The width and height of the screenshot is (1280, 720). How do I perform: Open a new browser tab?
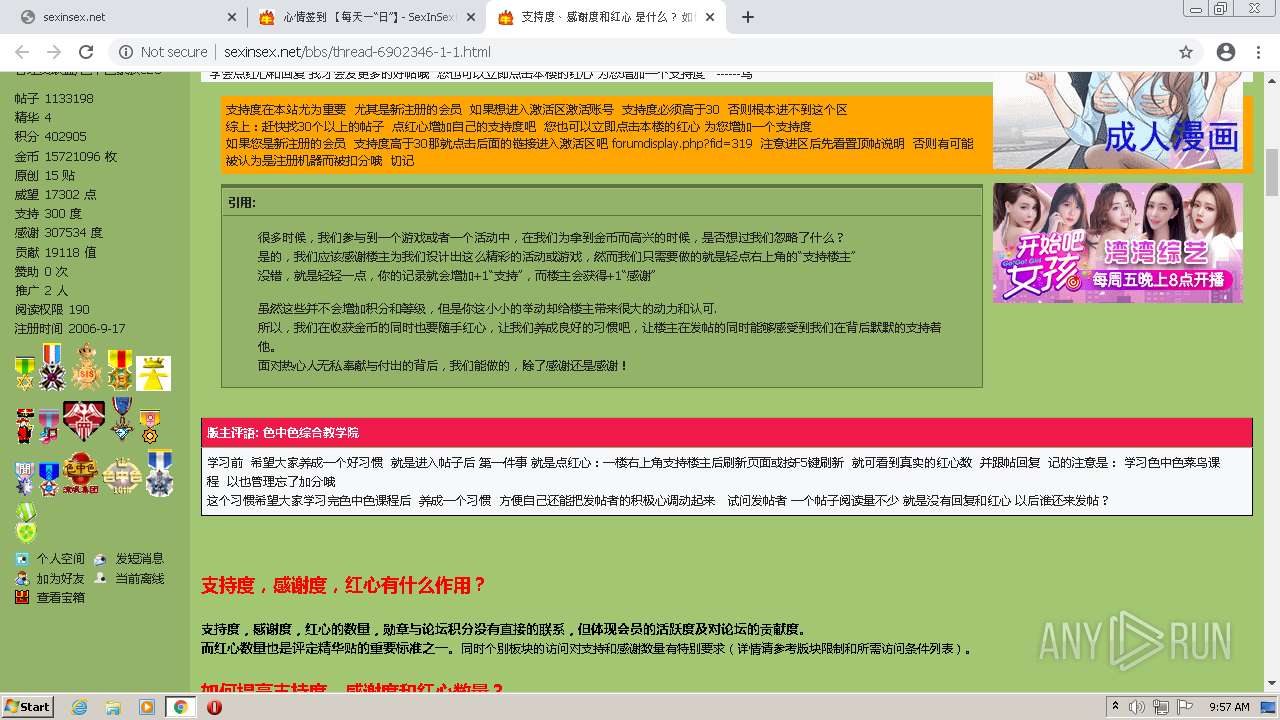tap(748, 17)
